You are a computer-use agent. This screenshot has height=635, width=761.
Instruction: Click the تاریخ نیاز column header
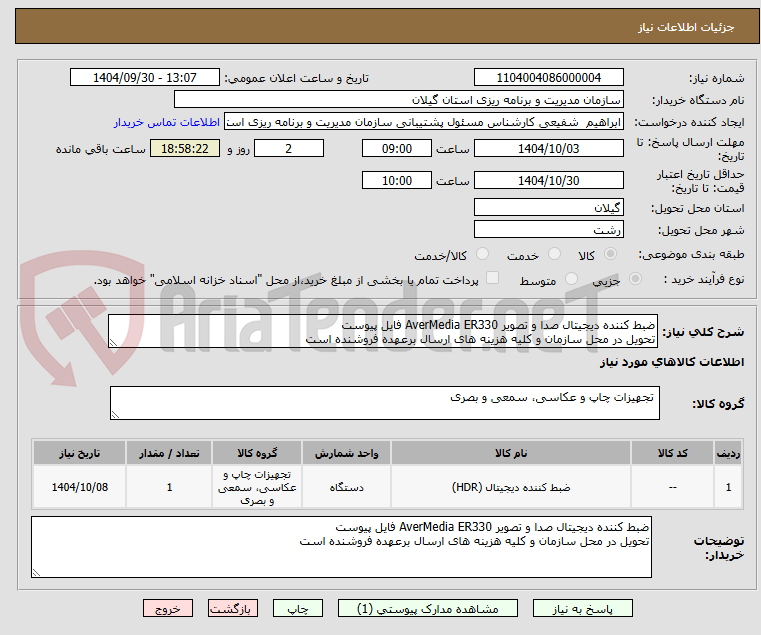point(80,453)
